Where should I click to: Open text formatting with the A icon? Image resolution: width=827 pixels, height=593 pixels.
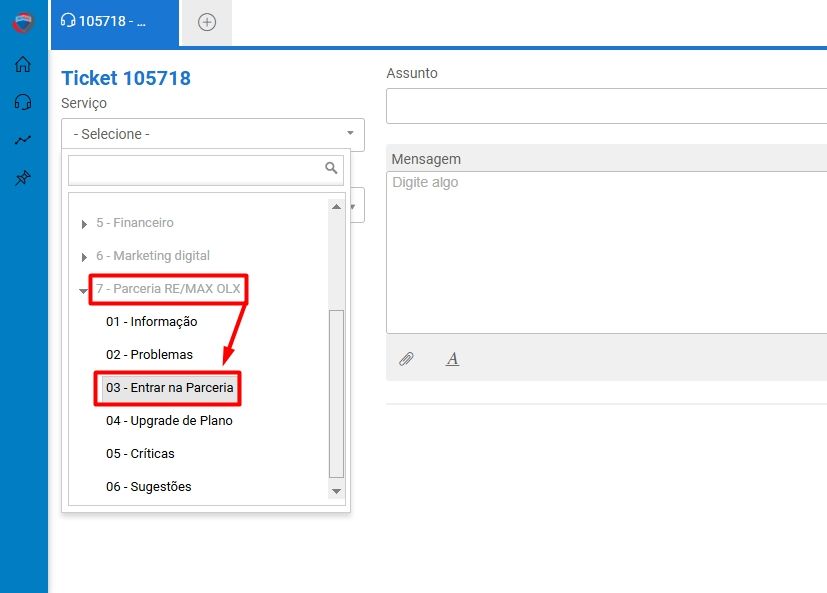click(x=452, y=359)
